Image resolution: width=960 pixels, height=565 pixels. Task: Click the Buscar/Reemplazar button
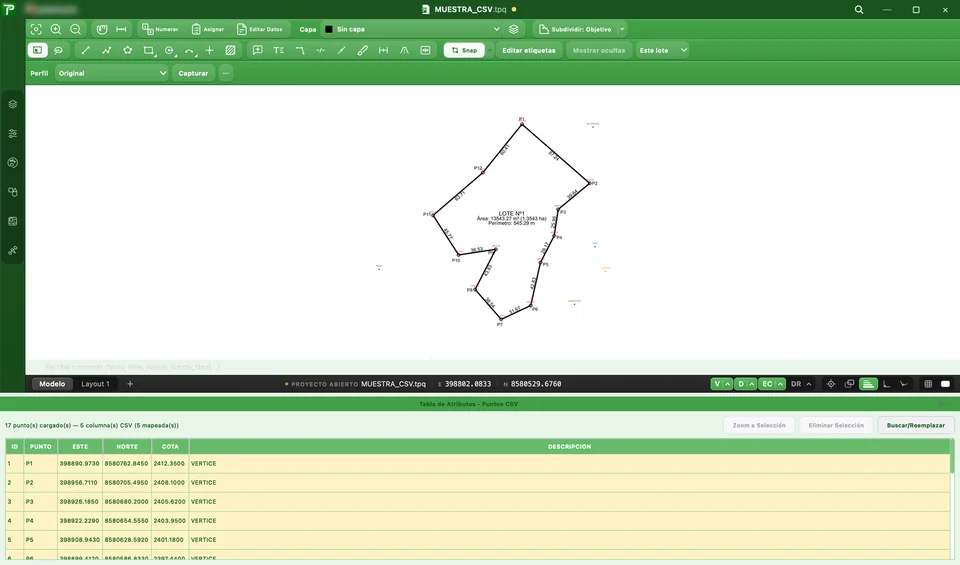(x=916, y=425)
